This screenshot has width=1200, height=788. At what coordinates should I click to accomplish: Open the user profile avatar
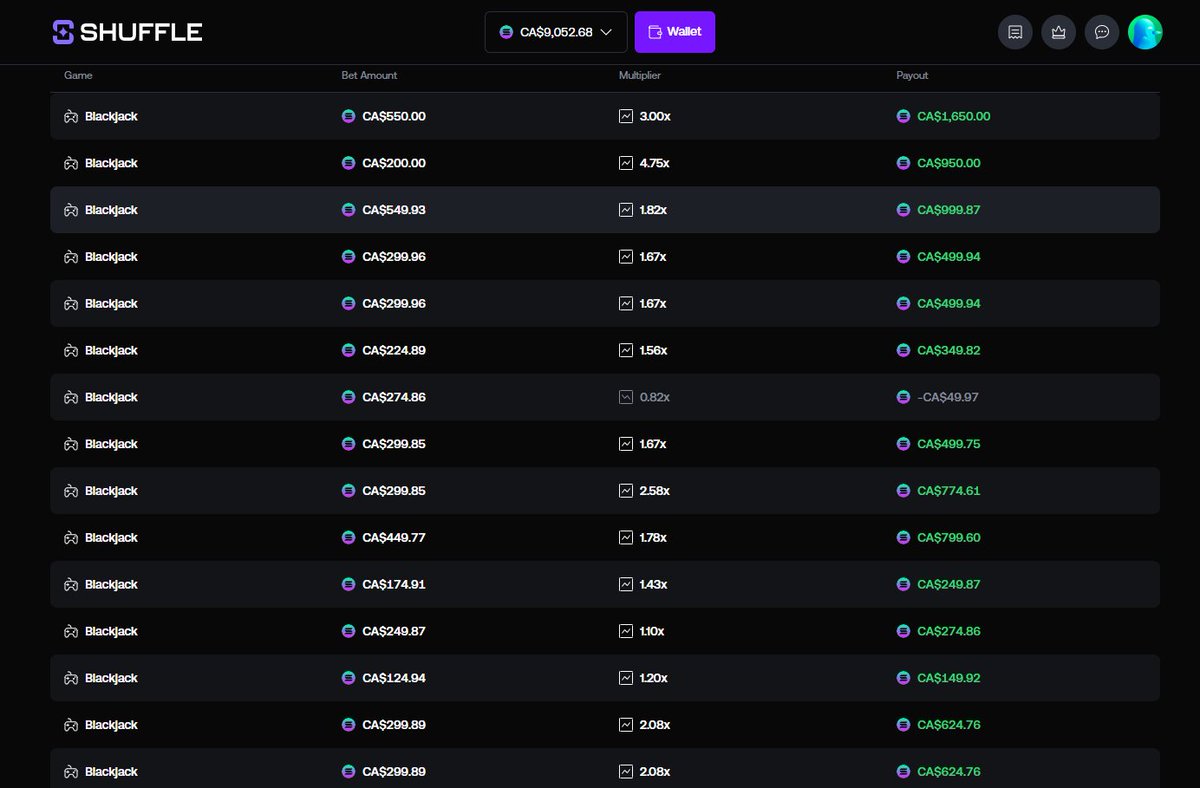[x=1145, y=32]
